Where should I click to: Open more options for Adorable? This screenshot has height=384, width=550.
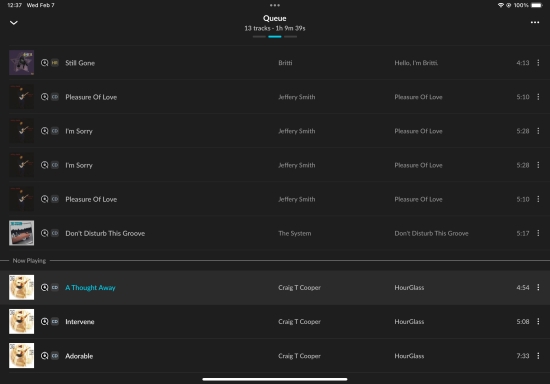coord(538,356)
